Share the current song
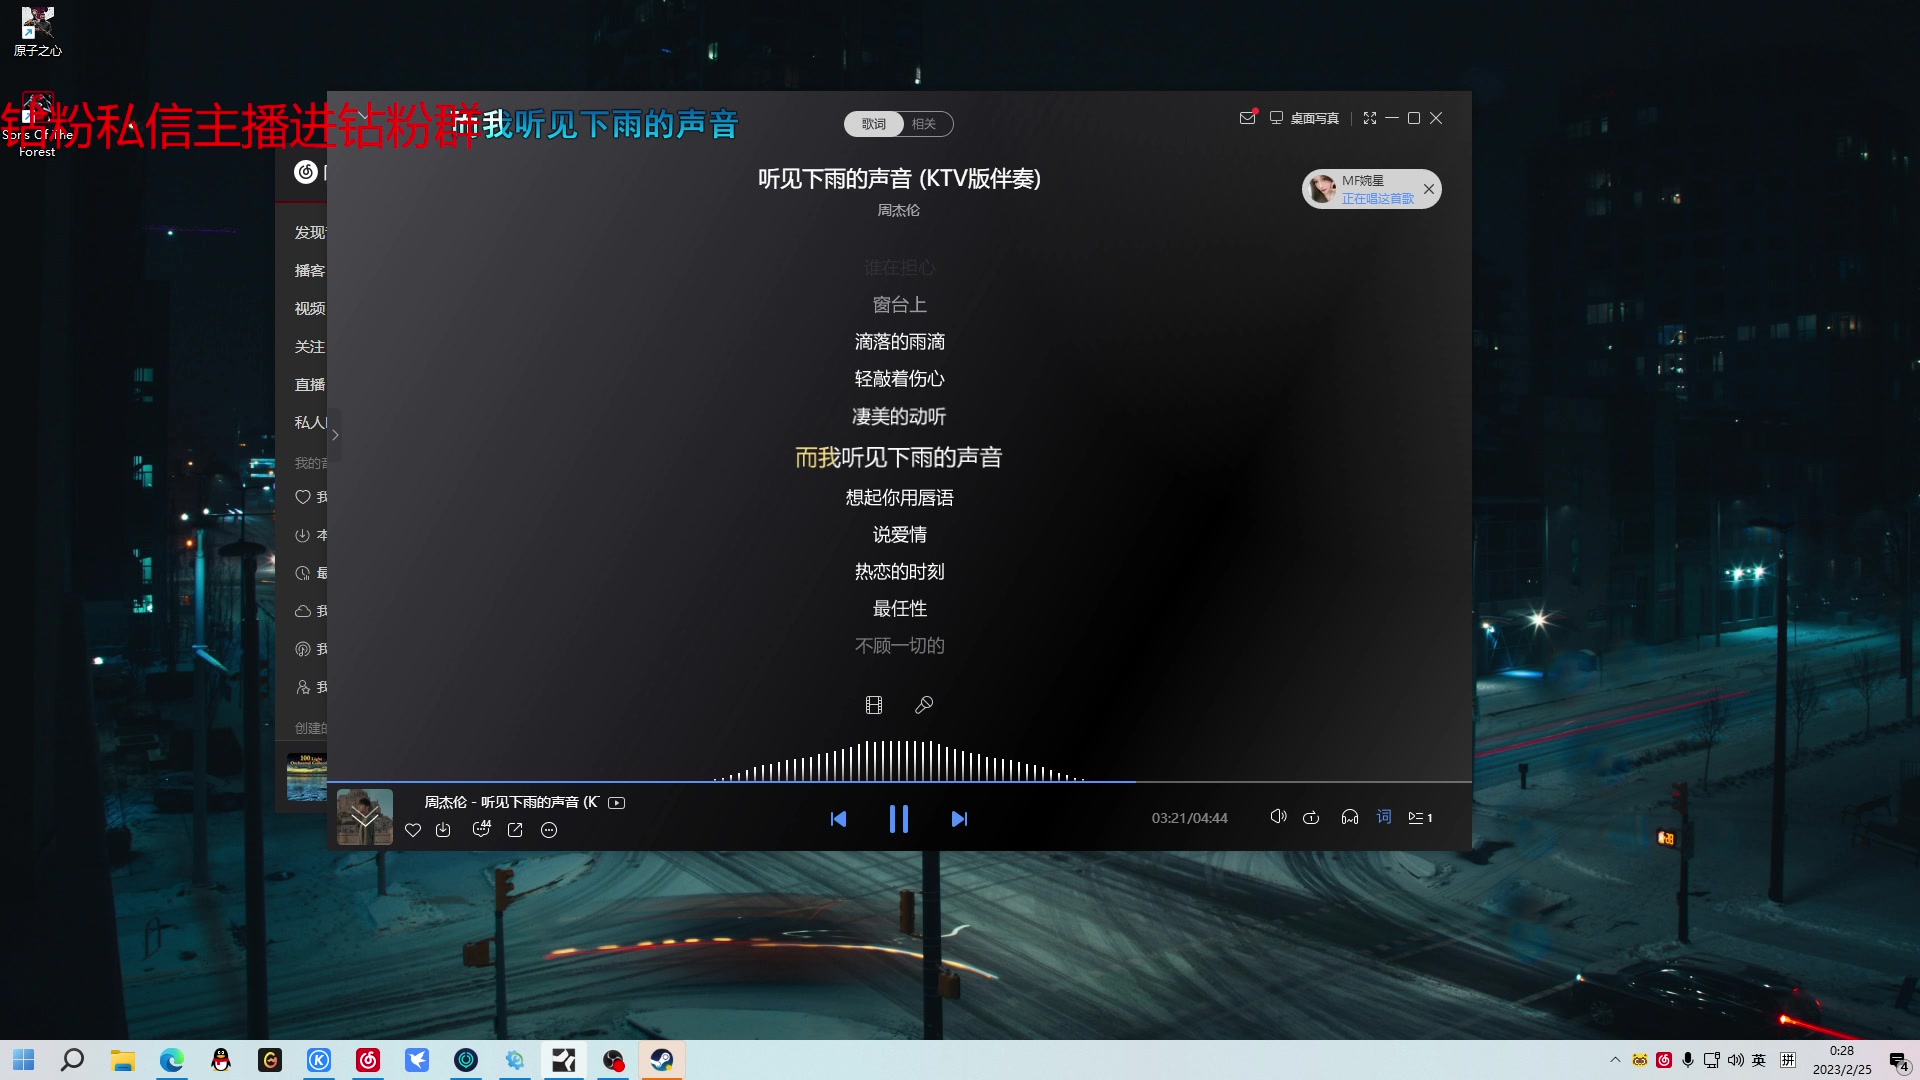The image size is (1920, 1080). [x=516, y=830]
